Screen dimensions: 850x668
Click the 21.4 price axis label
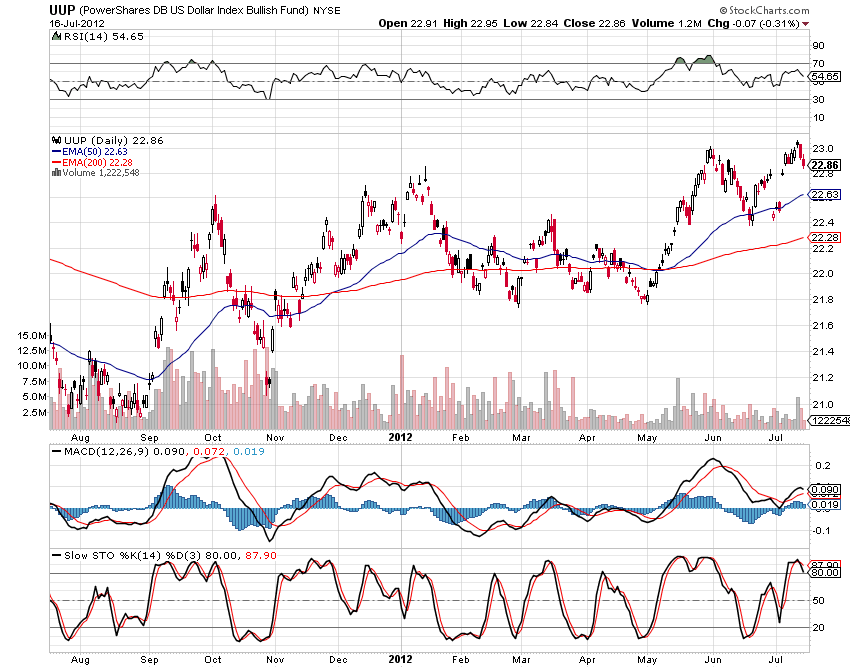click(822, 351)
